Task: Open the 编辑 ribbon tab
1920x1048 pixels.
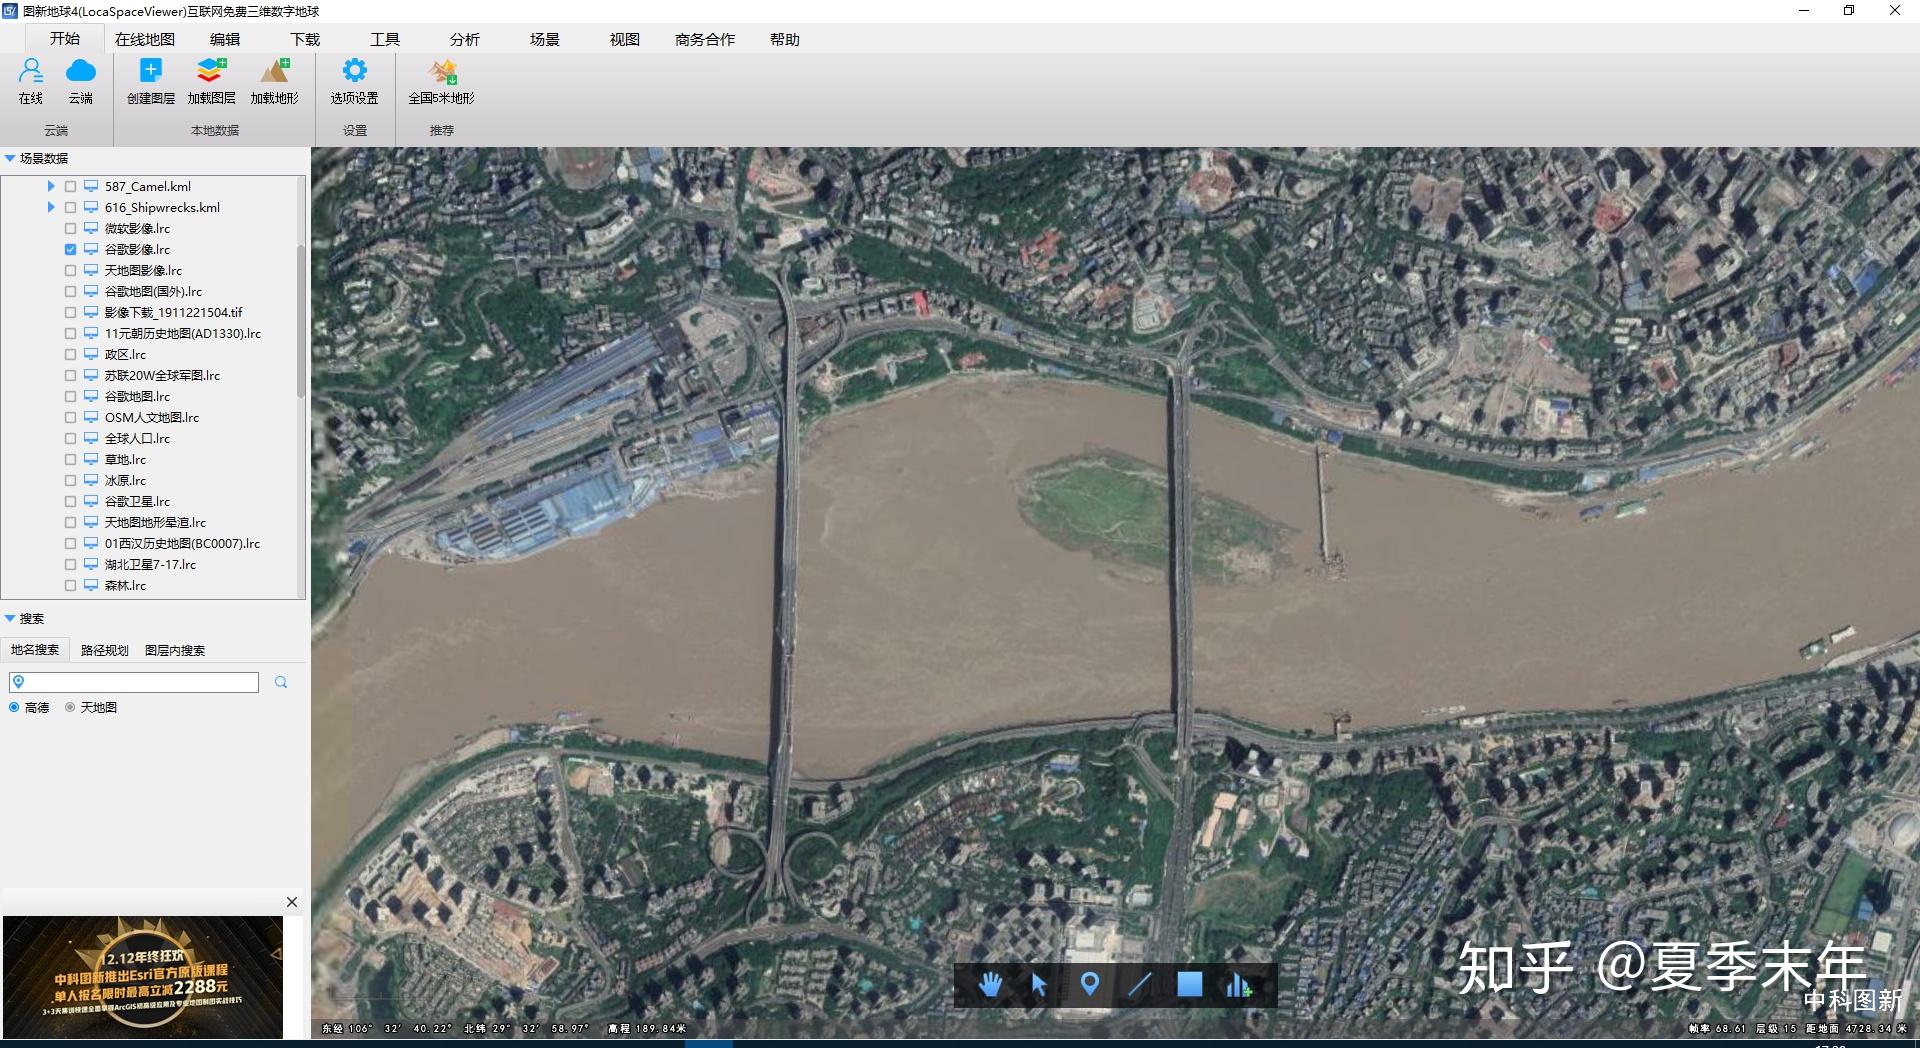Action: 225,39
